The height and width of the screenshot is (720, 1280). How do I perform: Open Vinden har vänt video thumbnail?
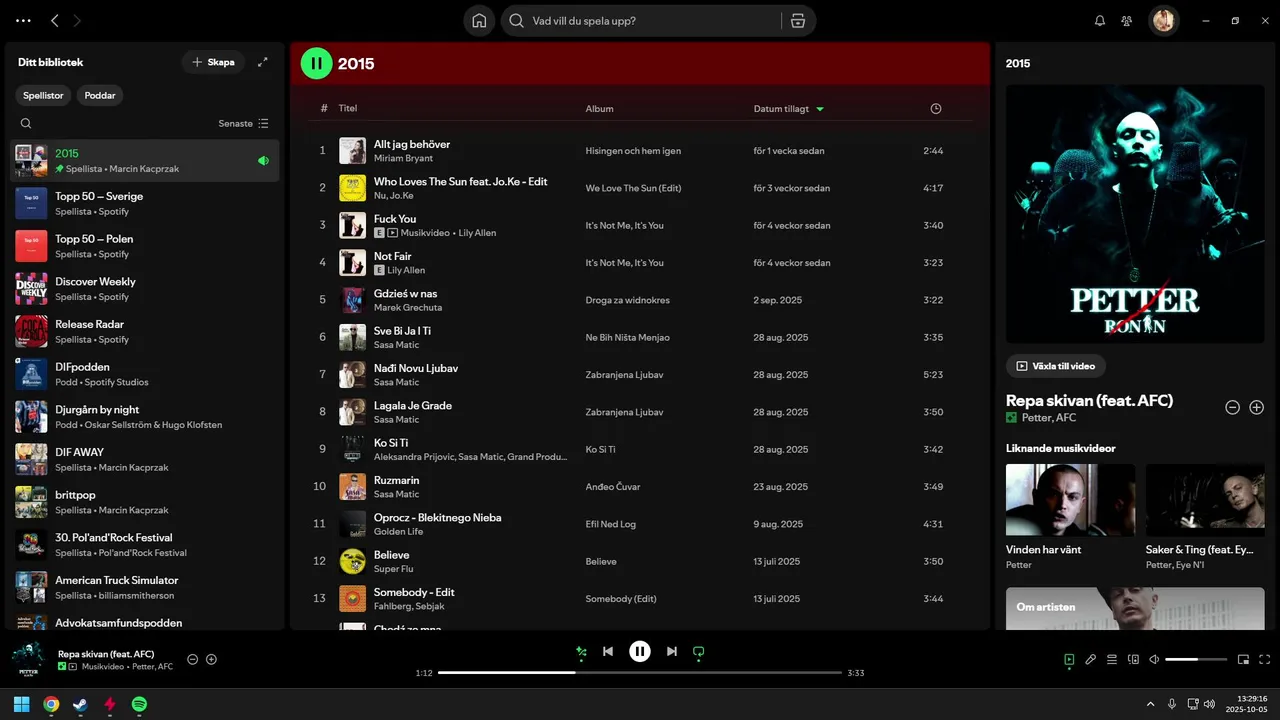(x=1070, y=500)
